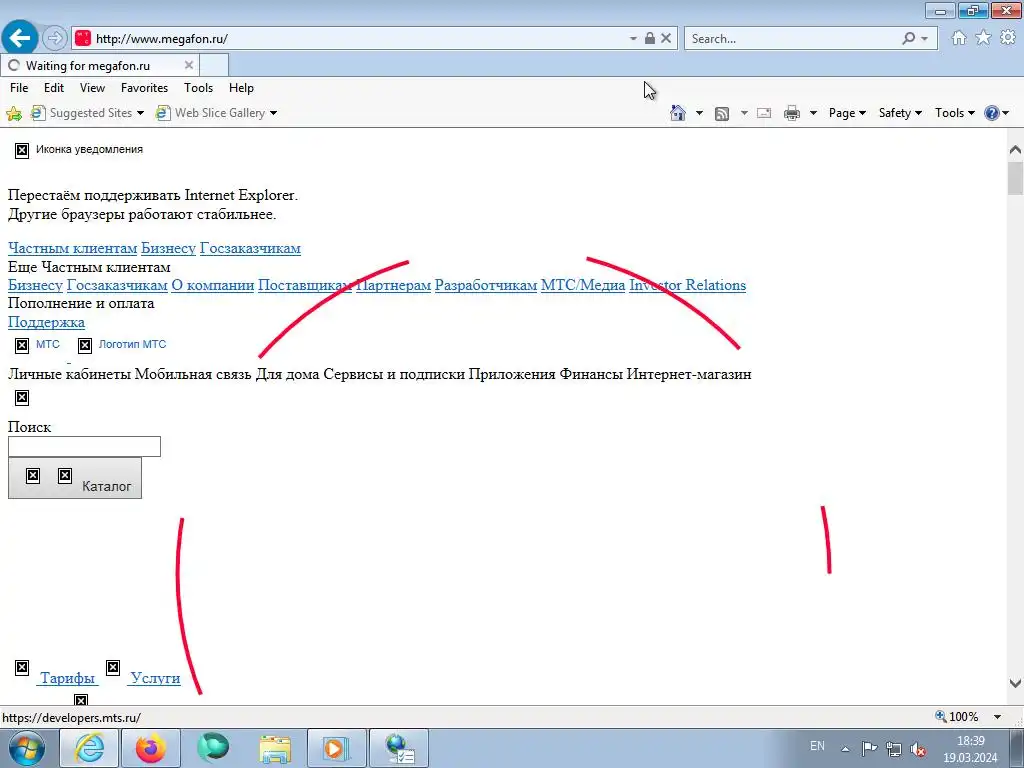
Task: Open the Favorites menu
Action: pos(144,88)
